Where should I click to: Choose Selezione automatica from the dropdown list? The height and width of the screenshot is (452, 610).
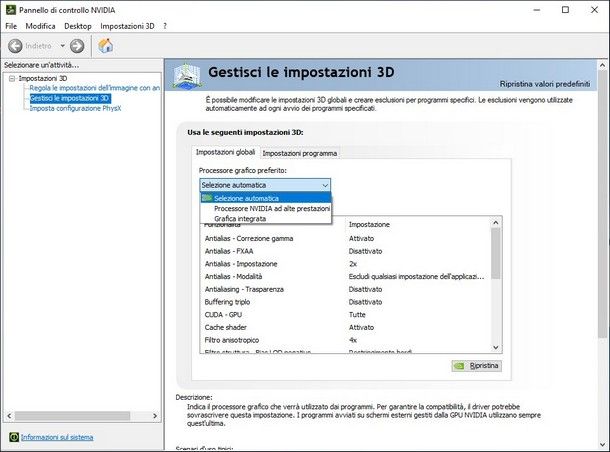(266, 198)
